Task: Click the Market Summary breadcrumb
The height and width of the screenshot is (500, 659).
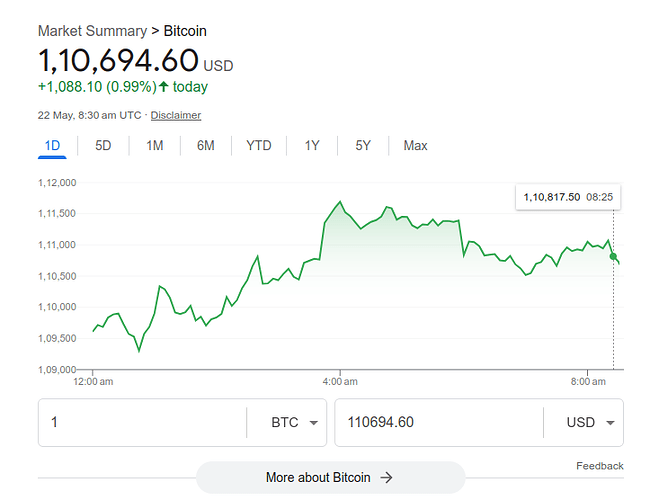Action: [92, 31]
